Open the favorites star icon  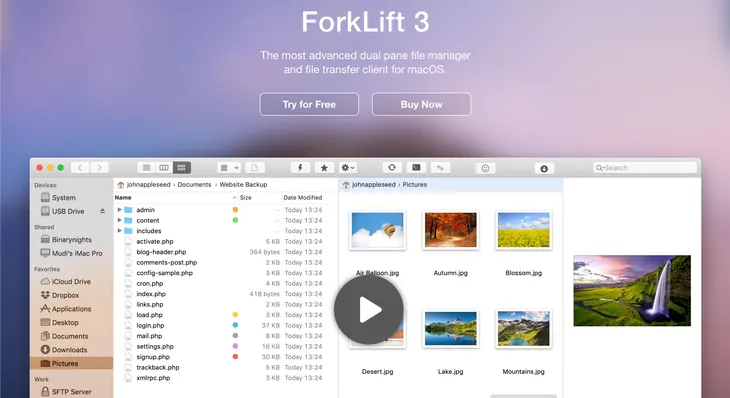(x=324, y=168)
